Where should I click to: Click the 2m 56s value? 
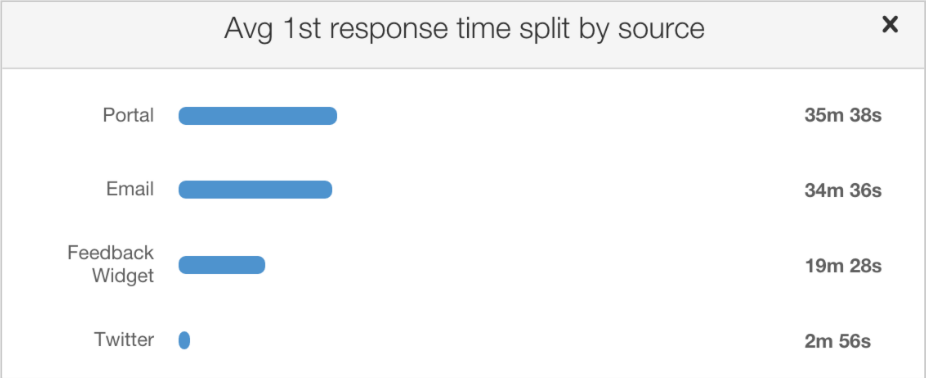point(837,341)
